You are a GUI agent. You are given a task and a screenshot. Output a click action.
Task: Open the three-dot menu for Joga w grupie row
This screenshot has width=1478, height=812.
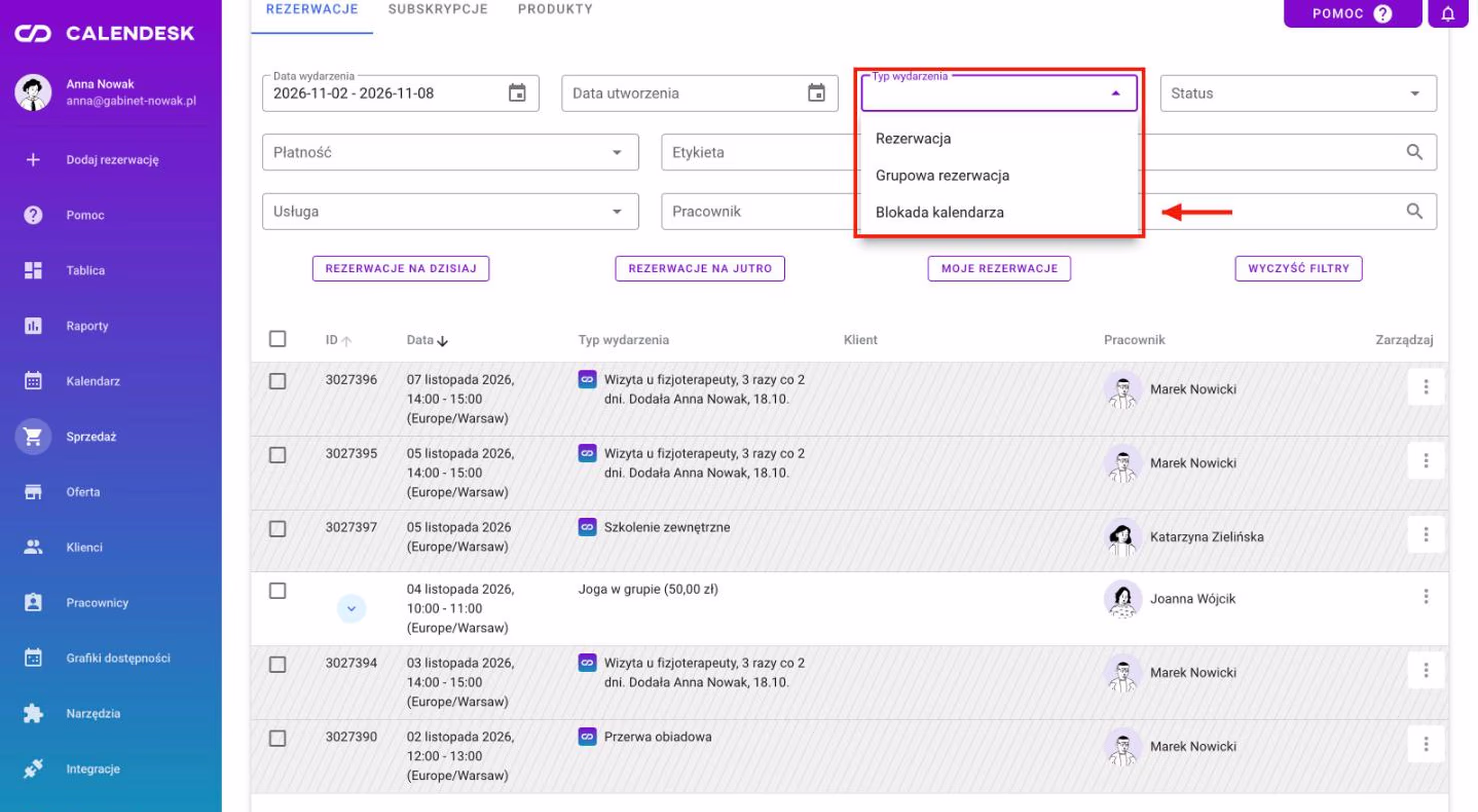click(1426, 596)
